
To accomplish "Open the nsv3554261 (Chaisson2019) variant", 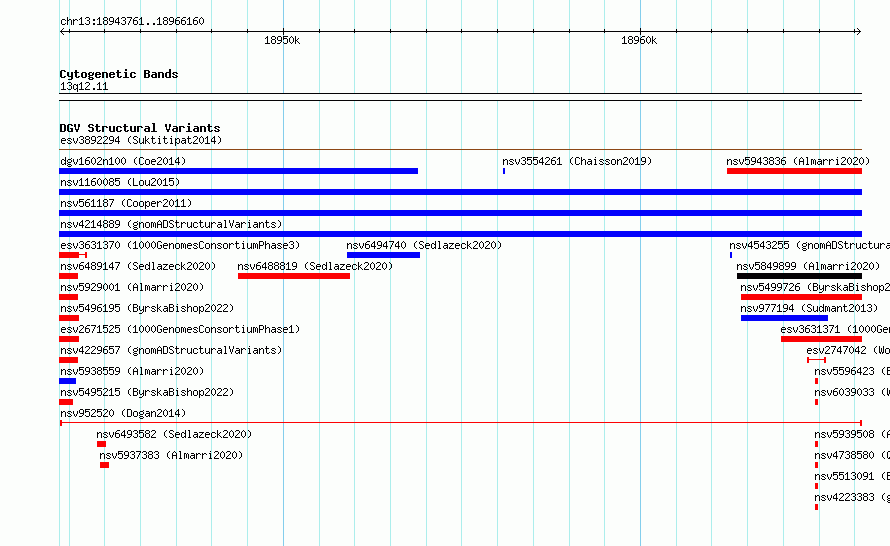I will (x=577, y=161).
